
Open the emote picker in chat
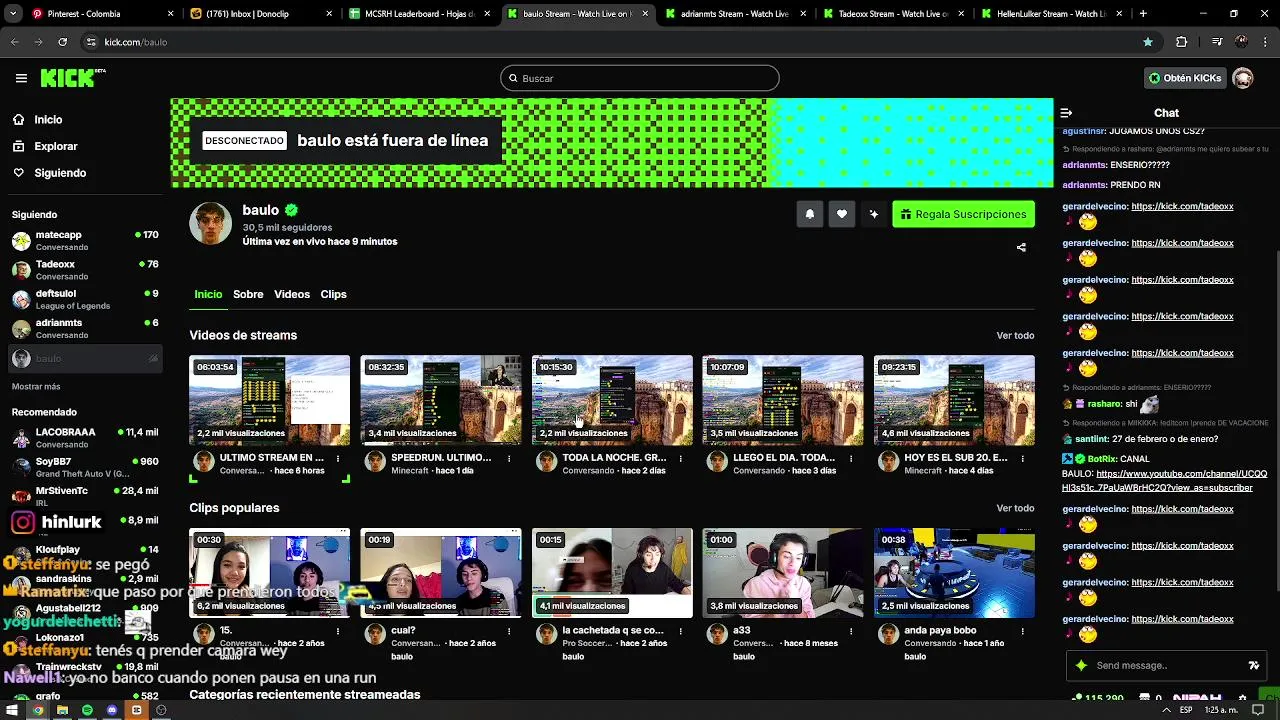[x=1254, y=665]
